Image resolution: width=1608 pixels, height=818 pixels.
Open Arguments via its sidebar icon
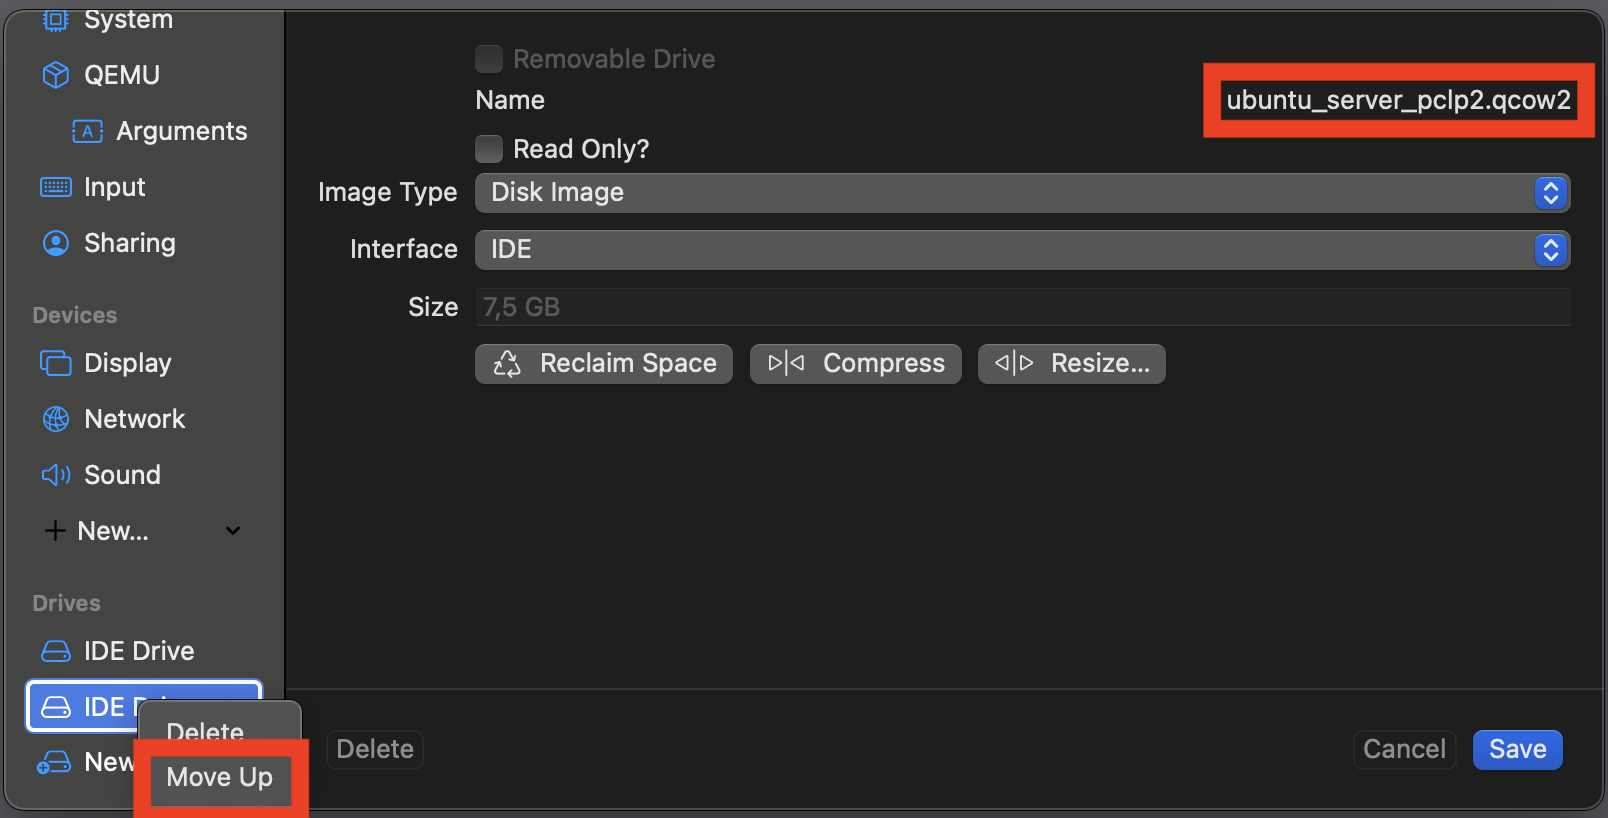coord(87,131)
